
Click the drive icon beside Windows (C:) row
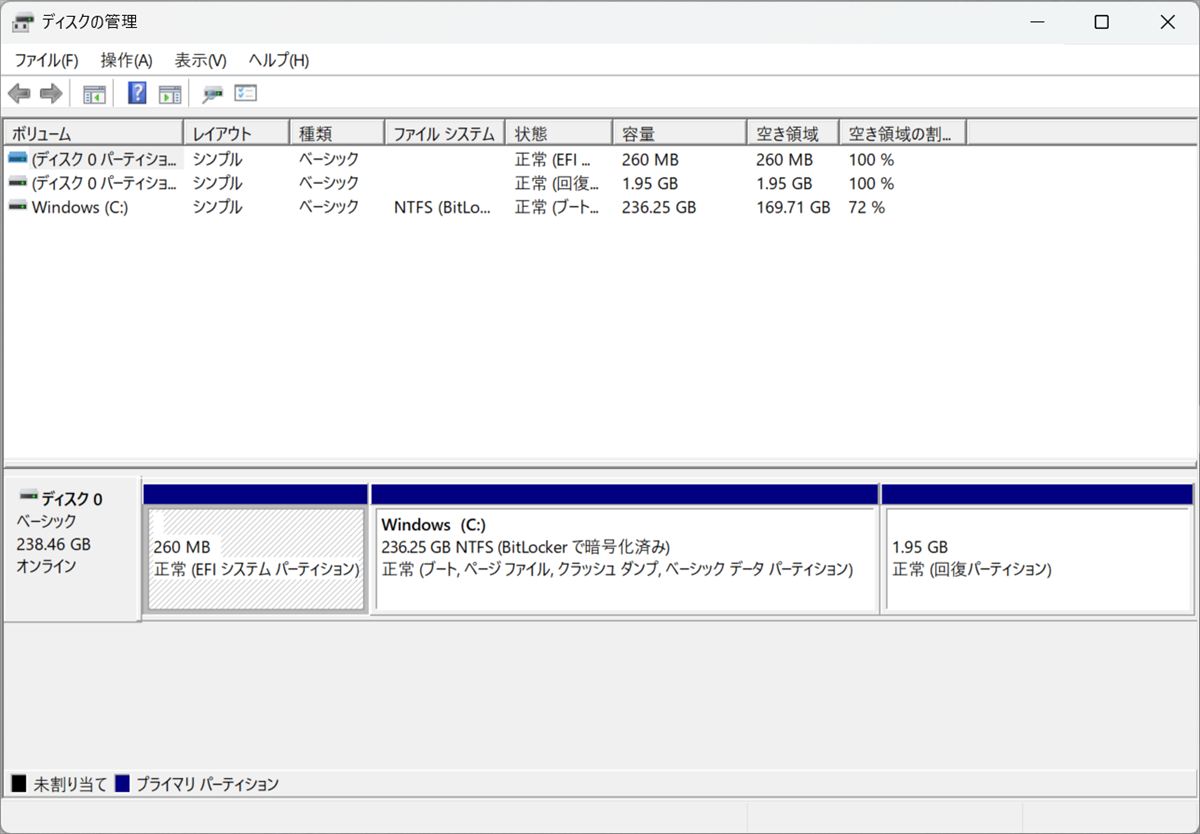pyautogui.click(x=18, y=206)
